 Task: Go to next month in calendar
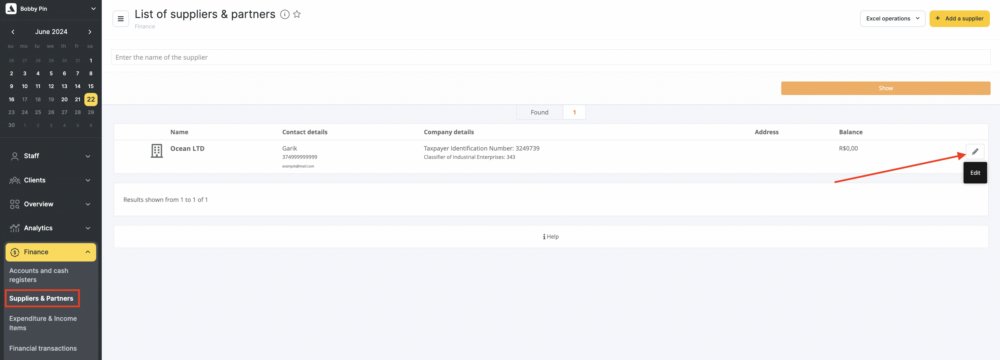[x=90, y=32]
